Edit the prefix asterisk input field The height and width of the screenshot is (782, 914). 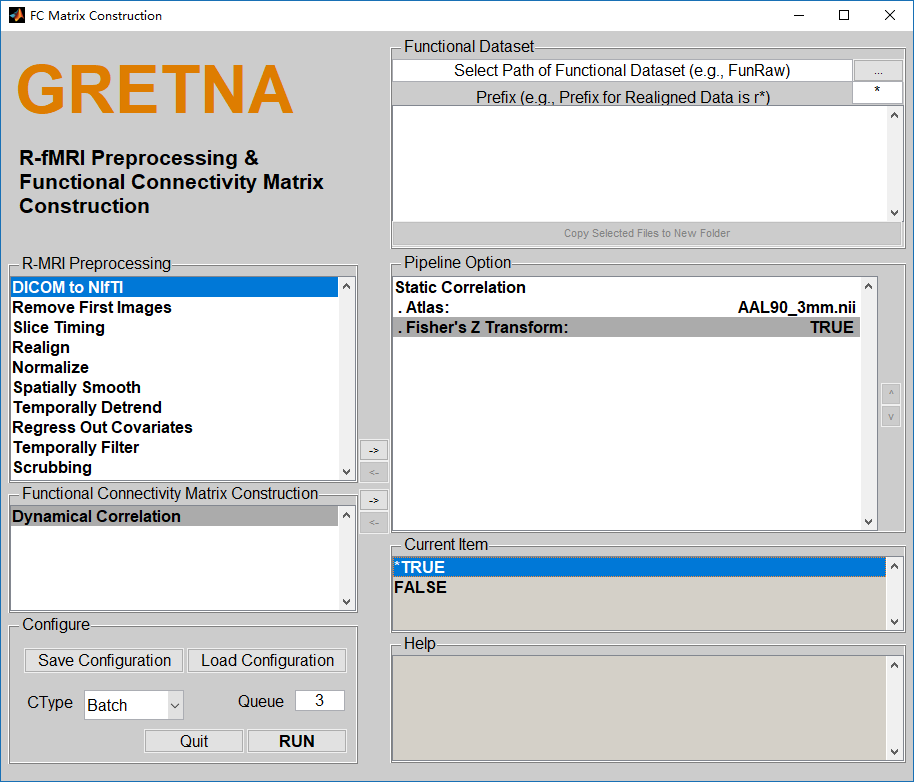[877, 93]
